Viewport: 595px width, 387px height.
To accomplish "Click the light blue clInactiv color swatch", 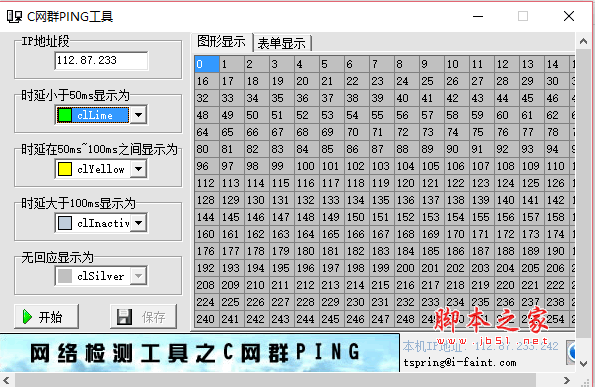I will 65,223.
